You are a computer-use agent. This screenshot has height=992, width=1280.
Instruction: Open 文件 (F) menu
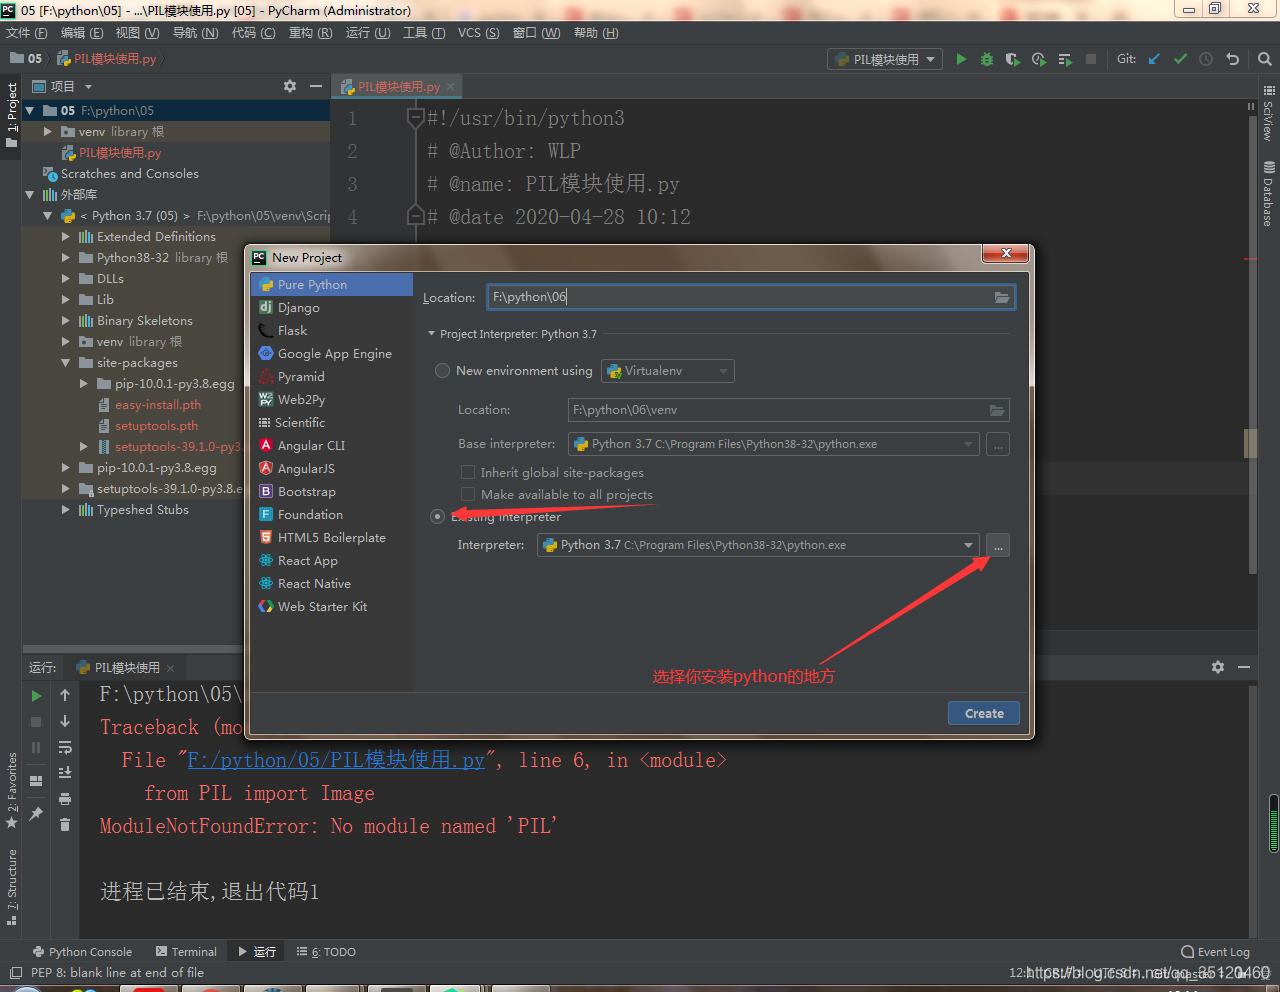click(27, 33)
